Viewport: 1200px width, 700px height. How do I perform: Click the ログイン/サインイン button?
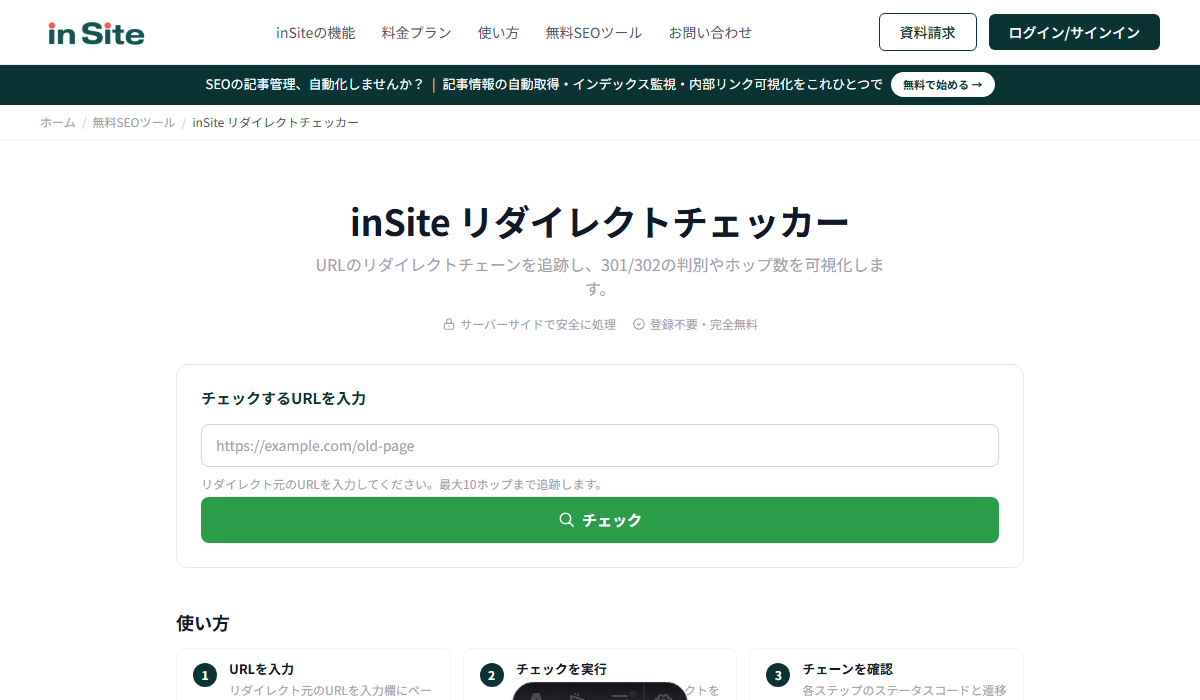click(x=1074, y=32)
